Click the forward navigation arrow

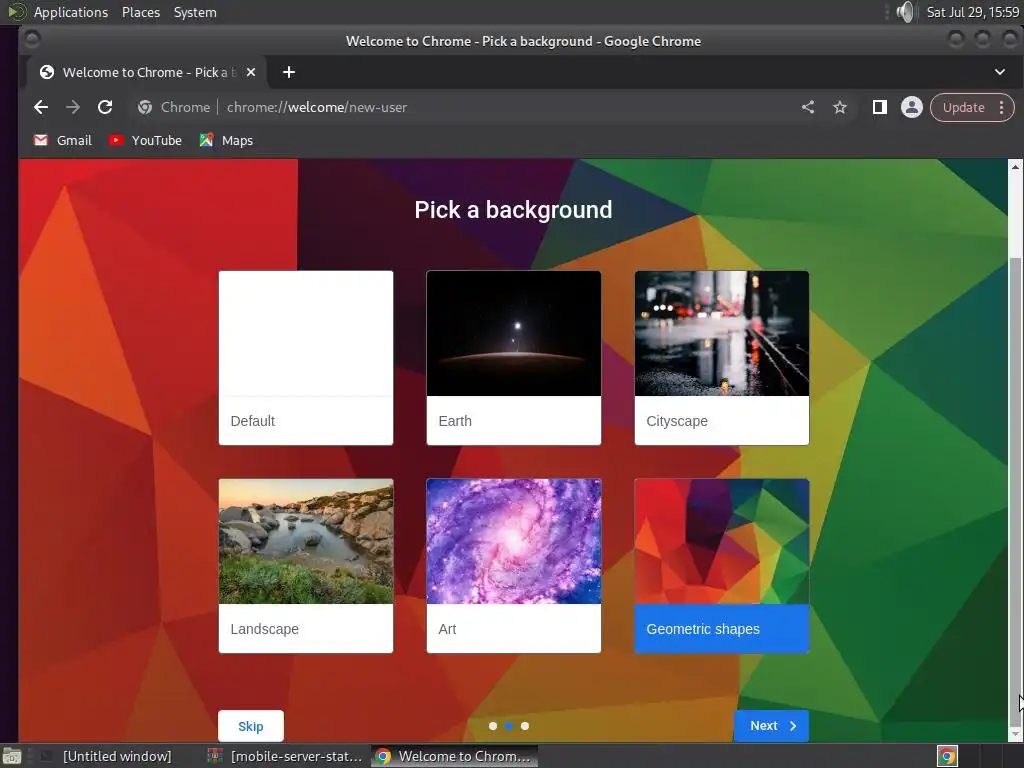(72, 107)
